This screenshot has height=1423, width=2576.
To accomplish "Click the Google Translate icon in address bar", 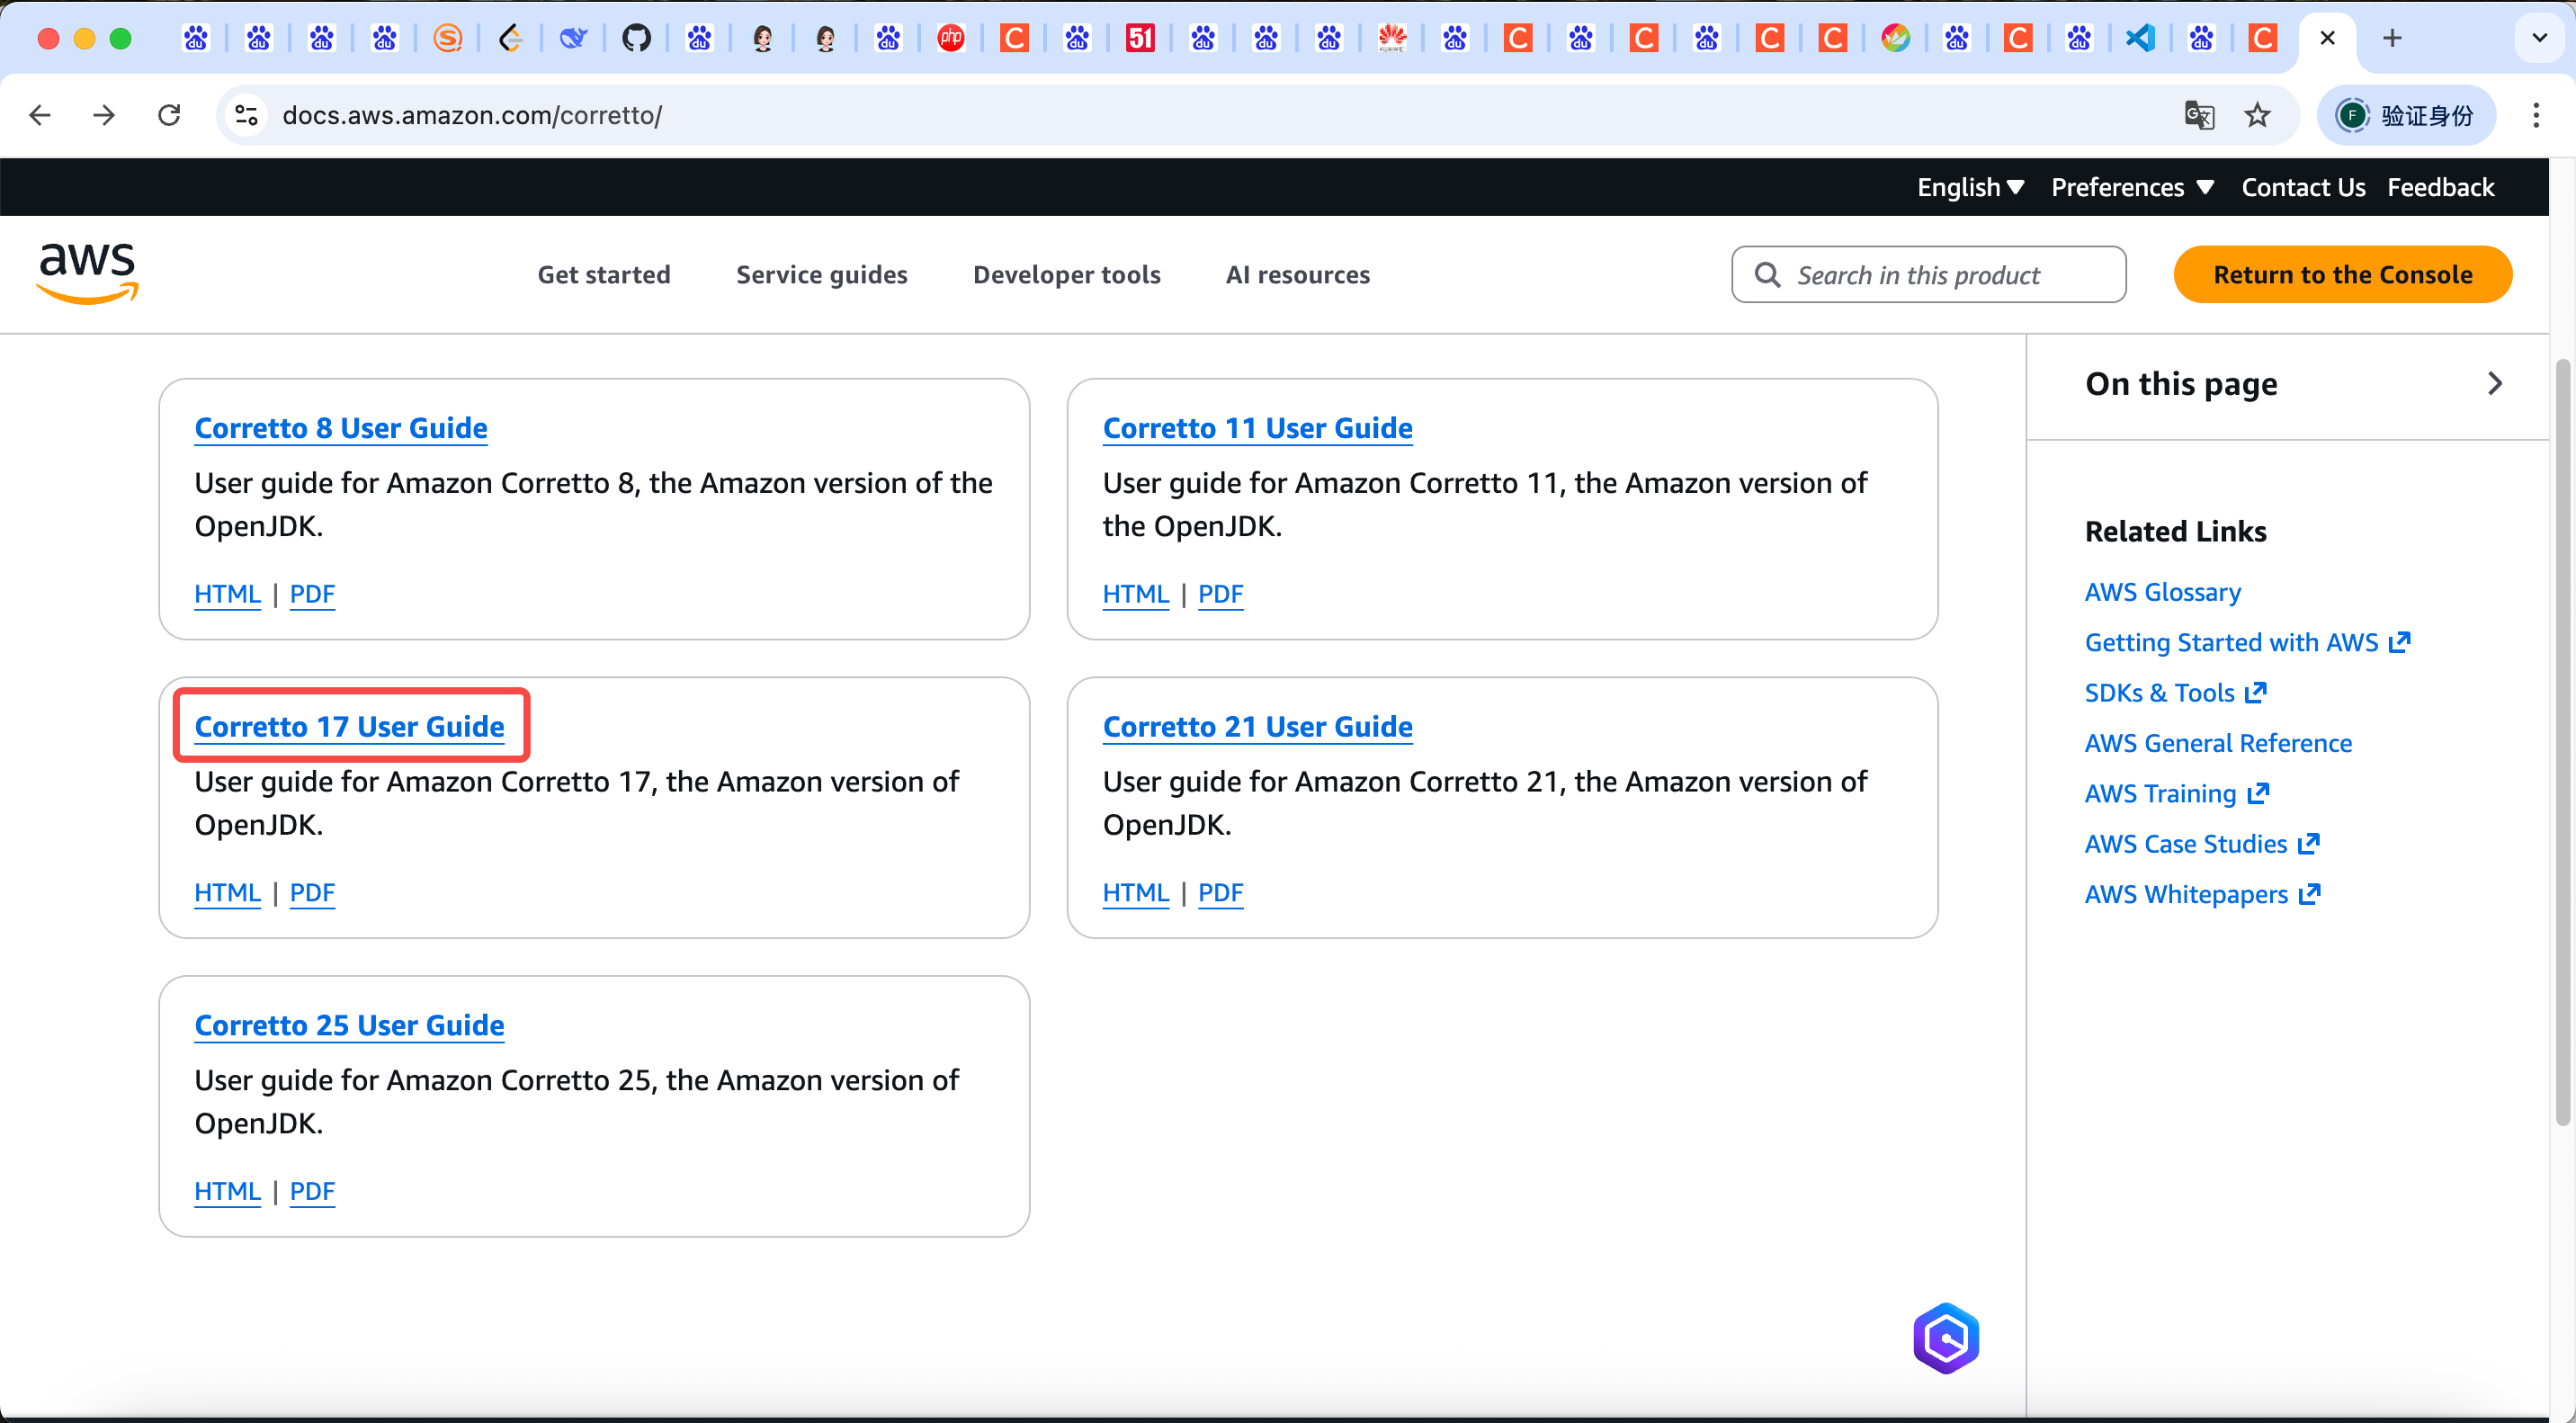I will [x=2198, y=115].
